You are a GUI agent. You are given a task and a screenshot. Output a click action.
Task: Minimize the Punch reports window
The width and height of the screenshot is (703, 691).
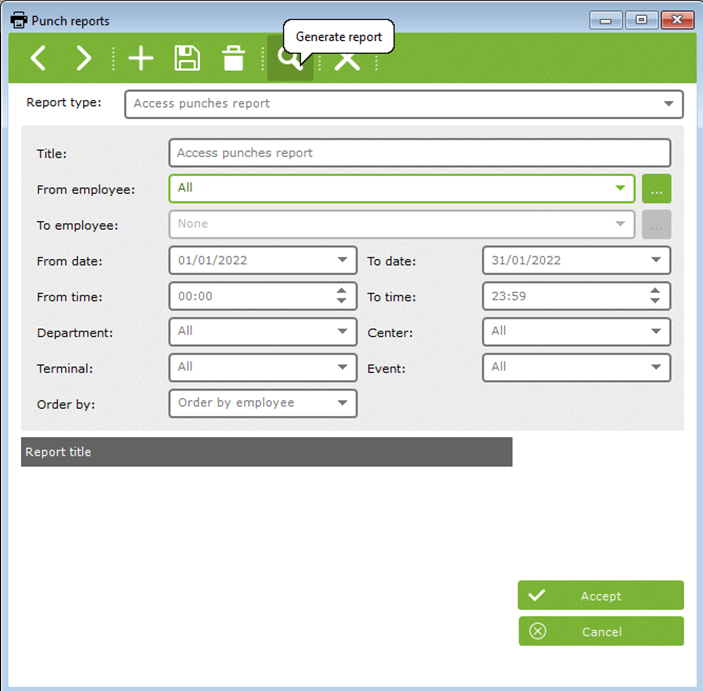tap(606, 20)
